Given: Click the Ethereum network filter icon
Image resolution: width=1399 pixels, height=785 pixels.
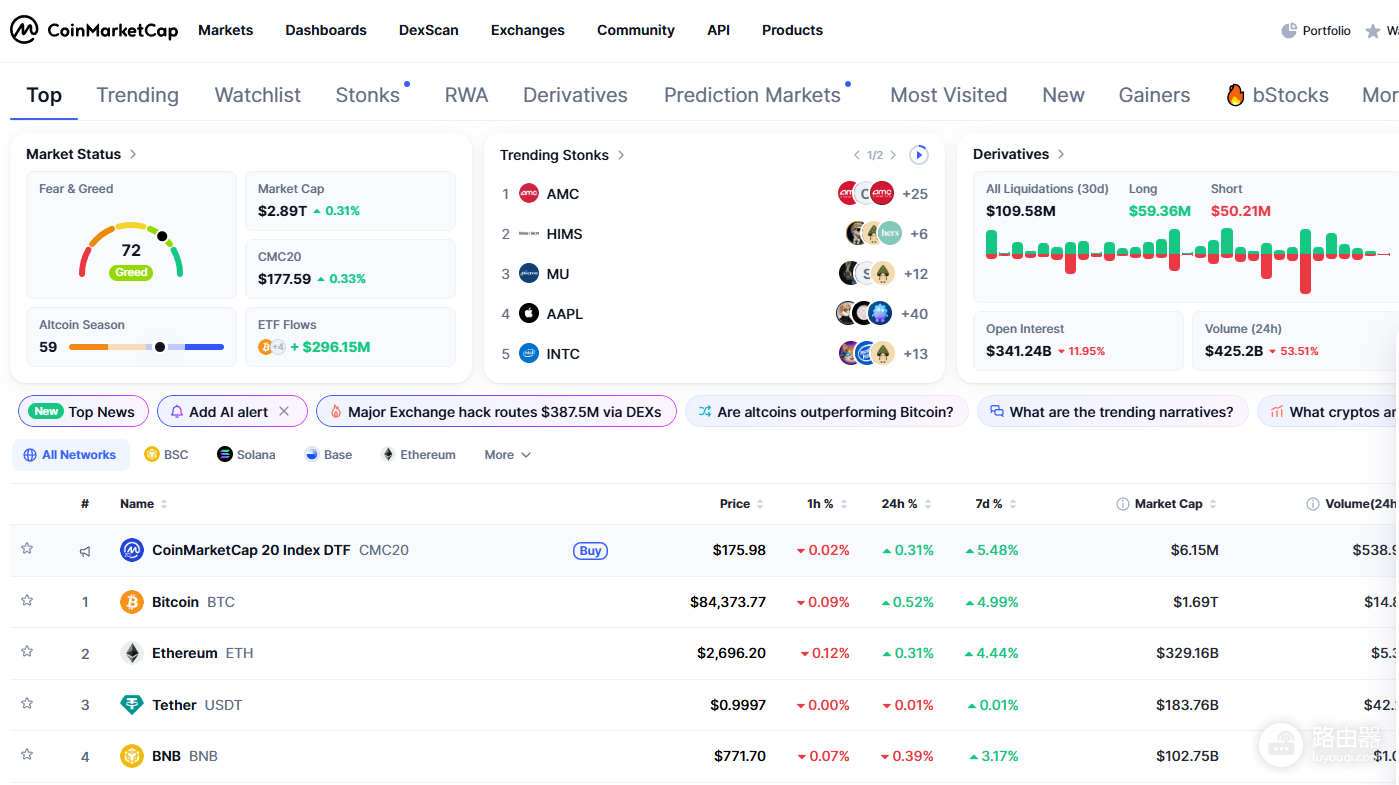Looking at the screenshot, I should (388, 455).
